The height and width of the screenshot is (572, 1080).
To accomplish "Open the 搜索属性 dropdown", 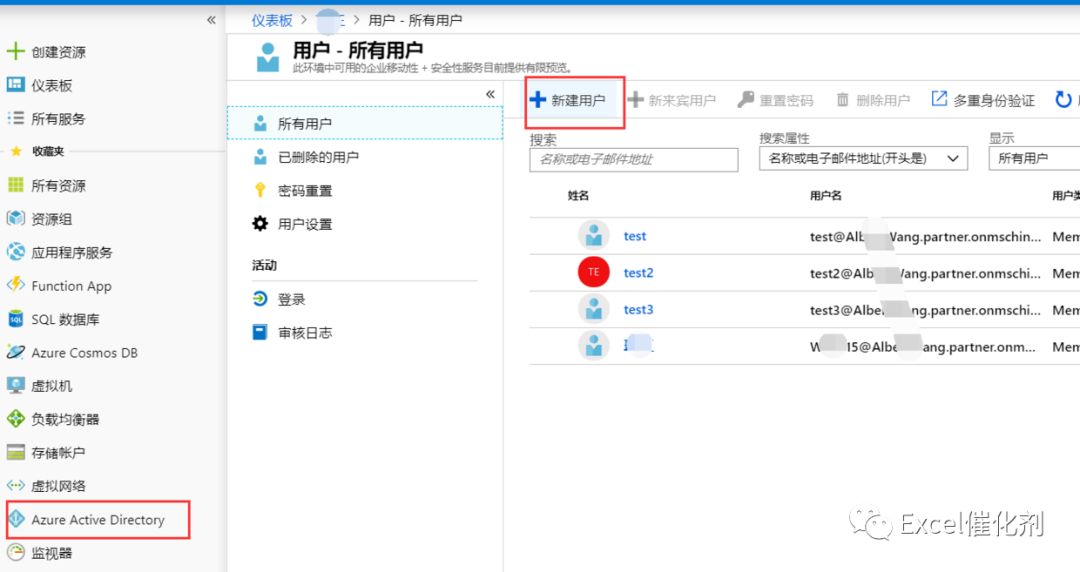I will point(863,159).
